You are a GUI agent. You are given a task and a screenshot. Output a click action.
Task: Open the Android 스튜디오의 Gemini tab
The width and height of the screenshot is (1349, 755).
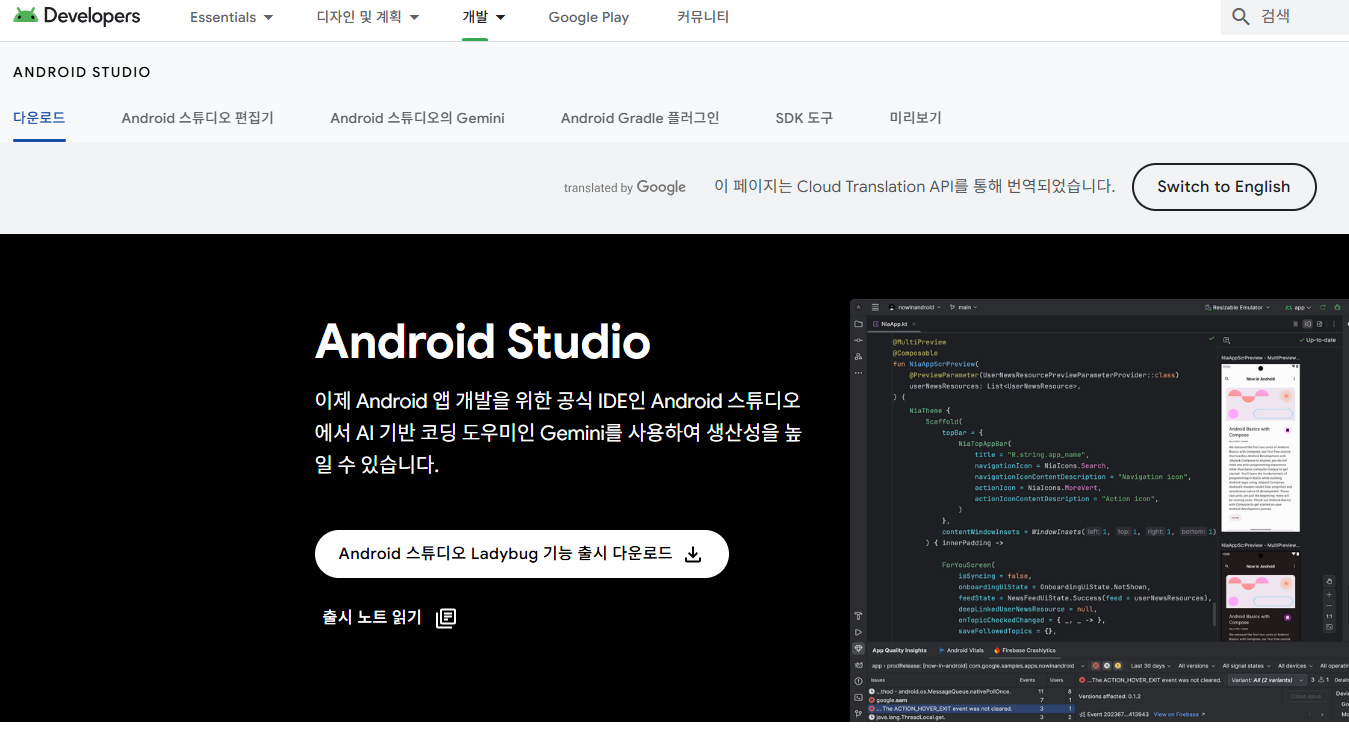coord(417,118)
